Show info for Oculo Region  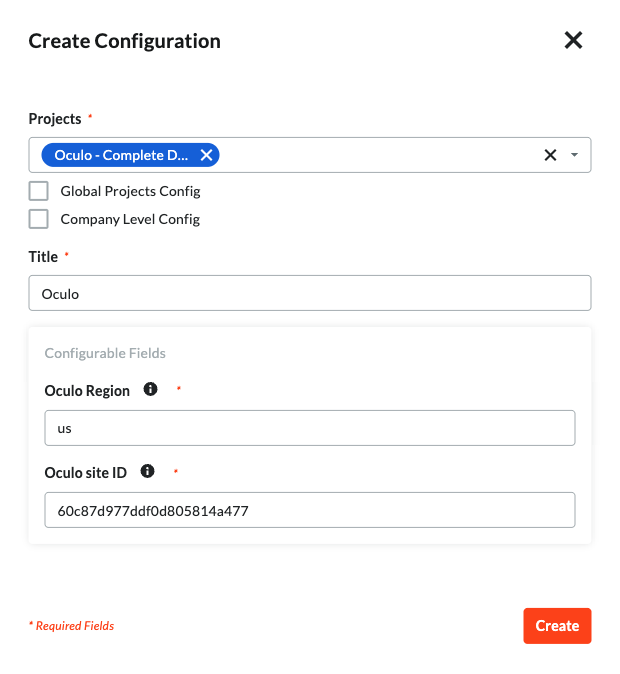click(151, 390)
